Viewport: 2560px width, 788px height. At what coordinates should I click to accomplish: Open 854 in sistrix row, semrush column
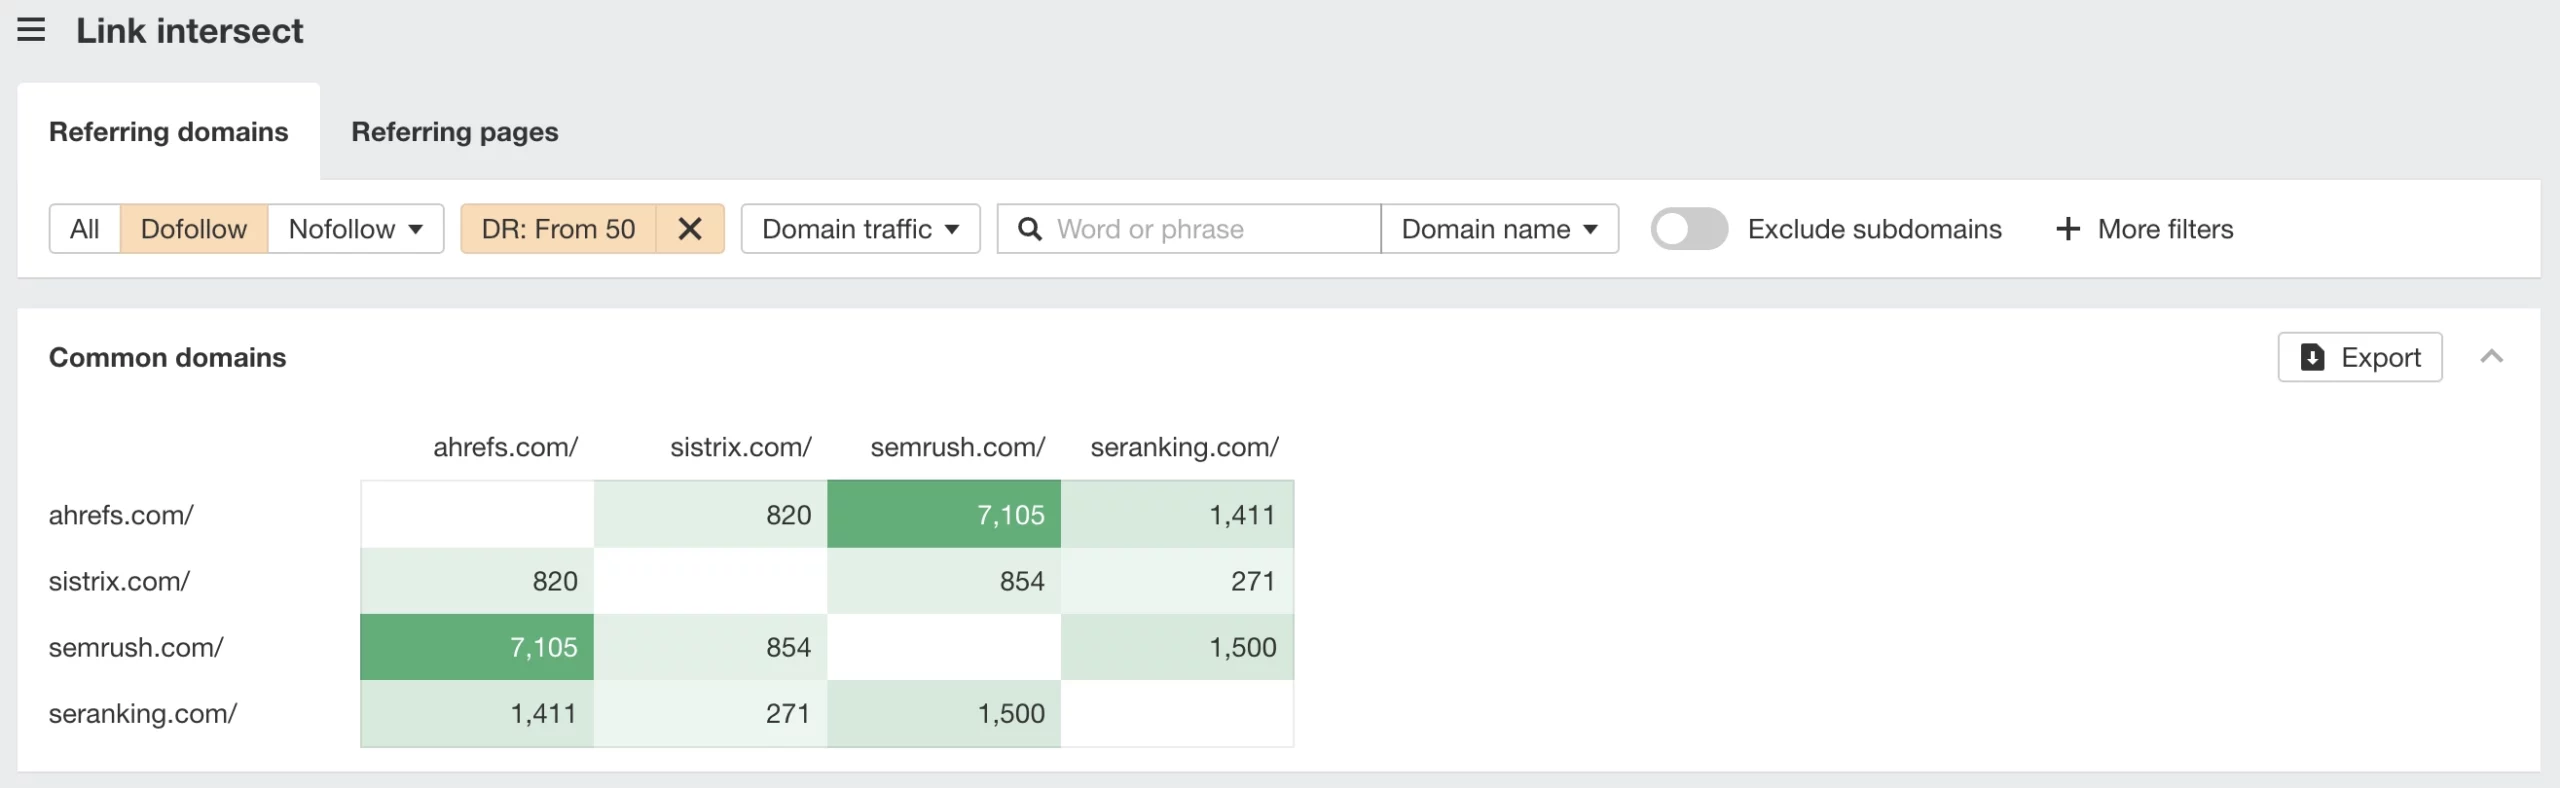tap(944, 581)
